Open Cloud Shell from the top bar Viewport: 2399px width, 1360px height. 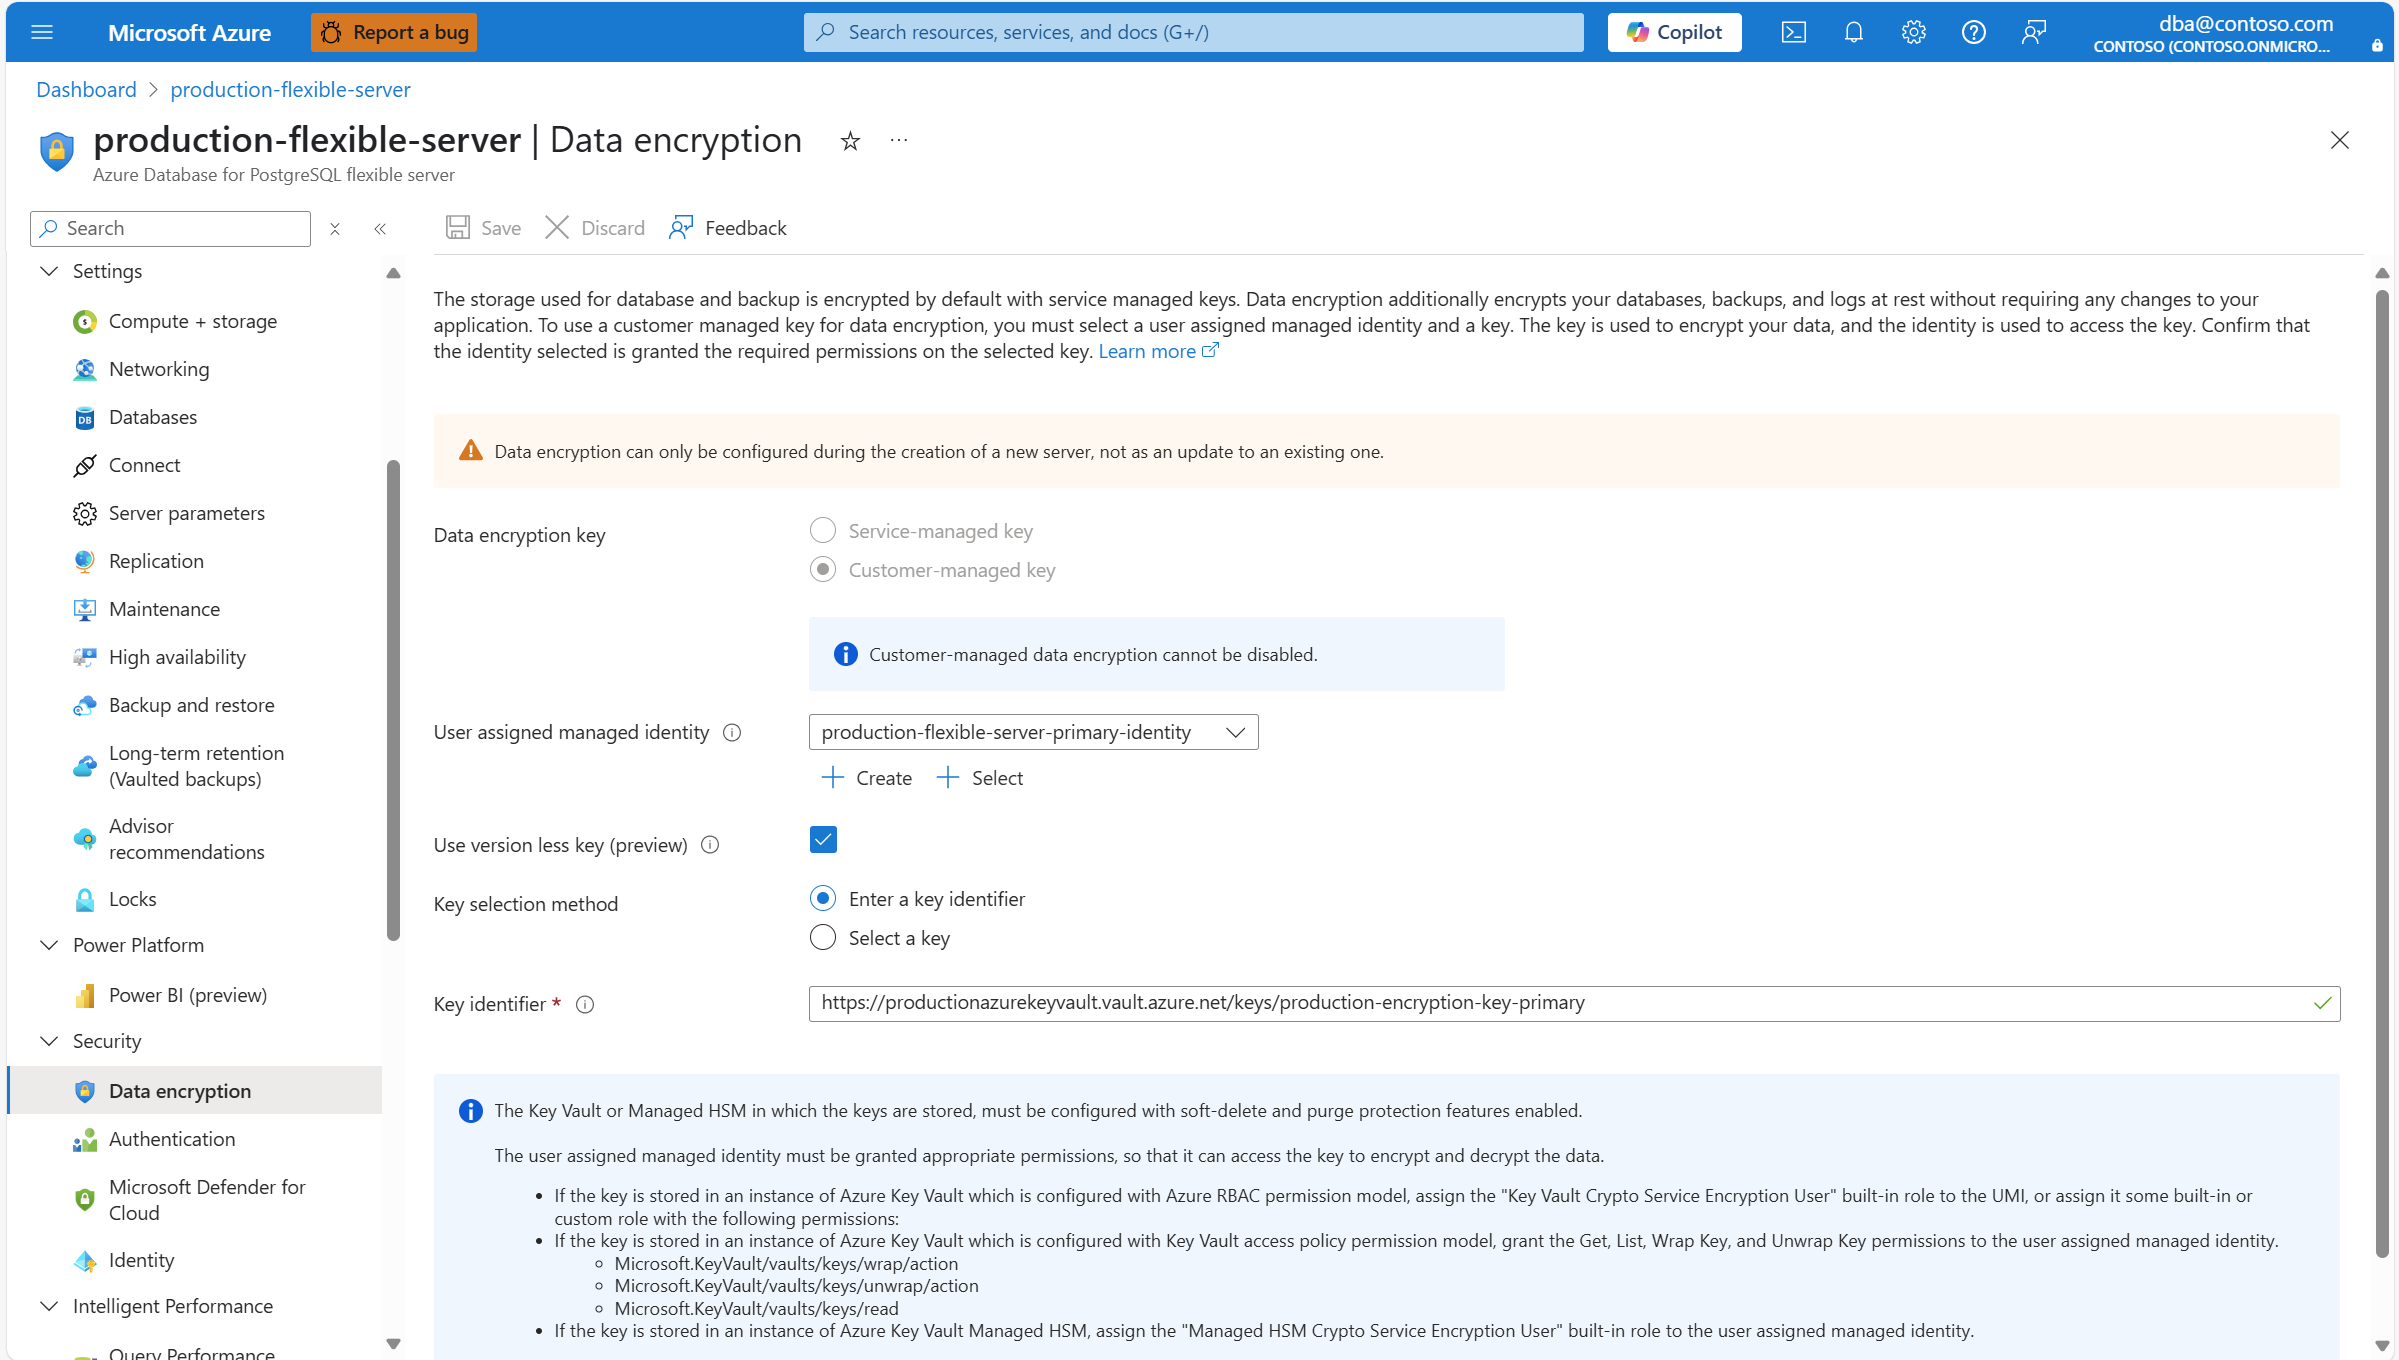click(x=1793, y=32)
